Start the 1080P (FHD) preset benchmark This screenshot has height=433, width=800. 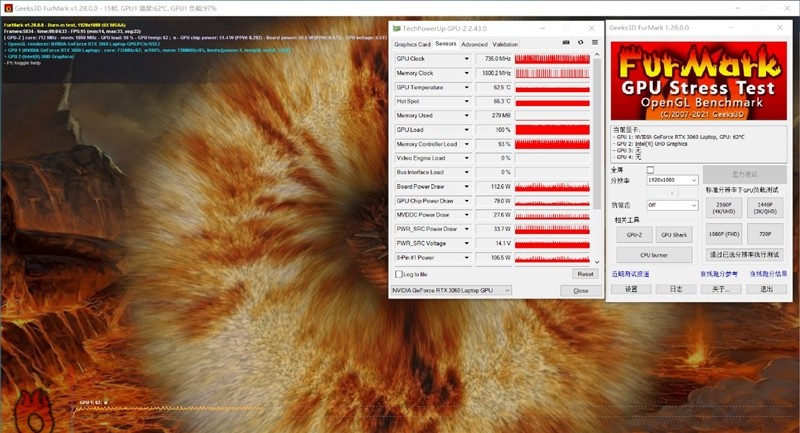(x=723, y=234)
